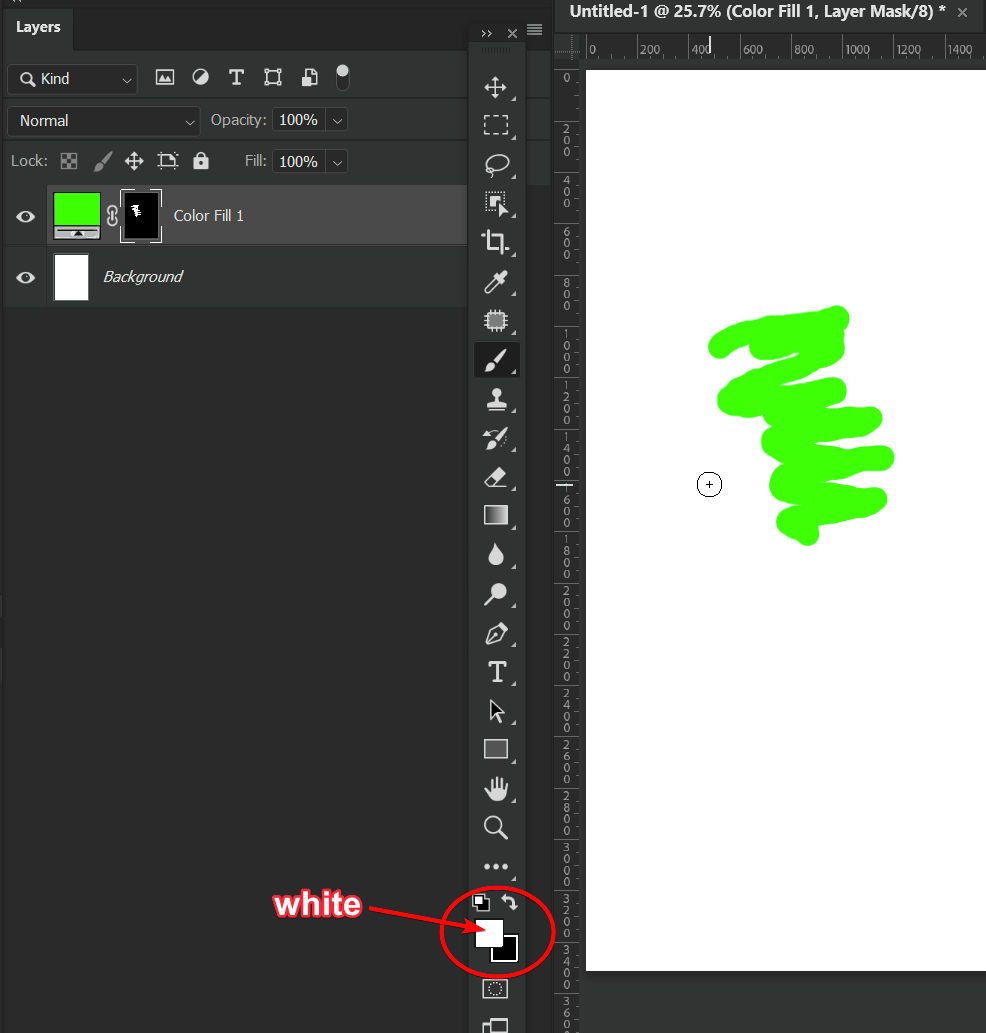Select the Eyedropper tool
This screenshot has width=986, height=1033.
click(x=497, y=281)
